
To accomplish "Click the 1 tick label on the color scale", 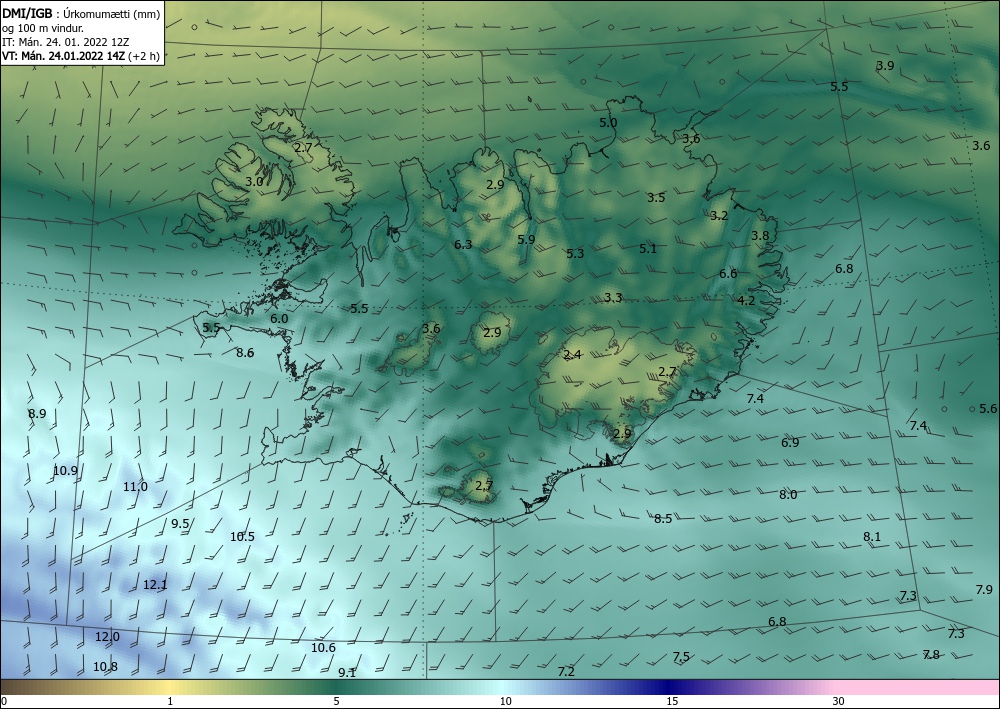I will 170,701.
